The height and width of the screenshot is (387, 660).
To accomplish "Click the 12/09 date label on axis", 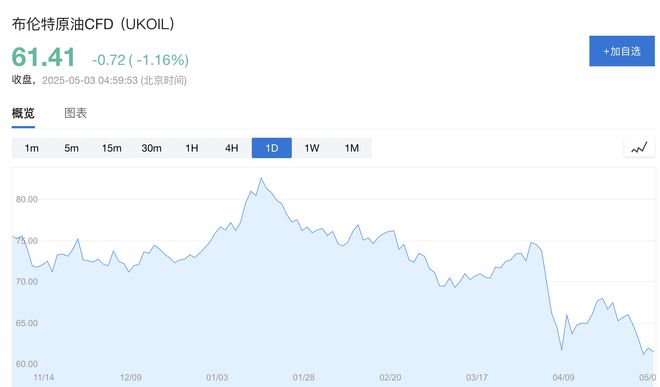I will pyautogui.click(x=130, y=377).
